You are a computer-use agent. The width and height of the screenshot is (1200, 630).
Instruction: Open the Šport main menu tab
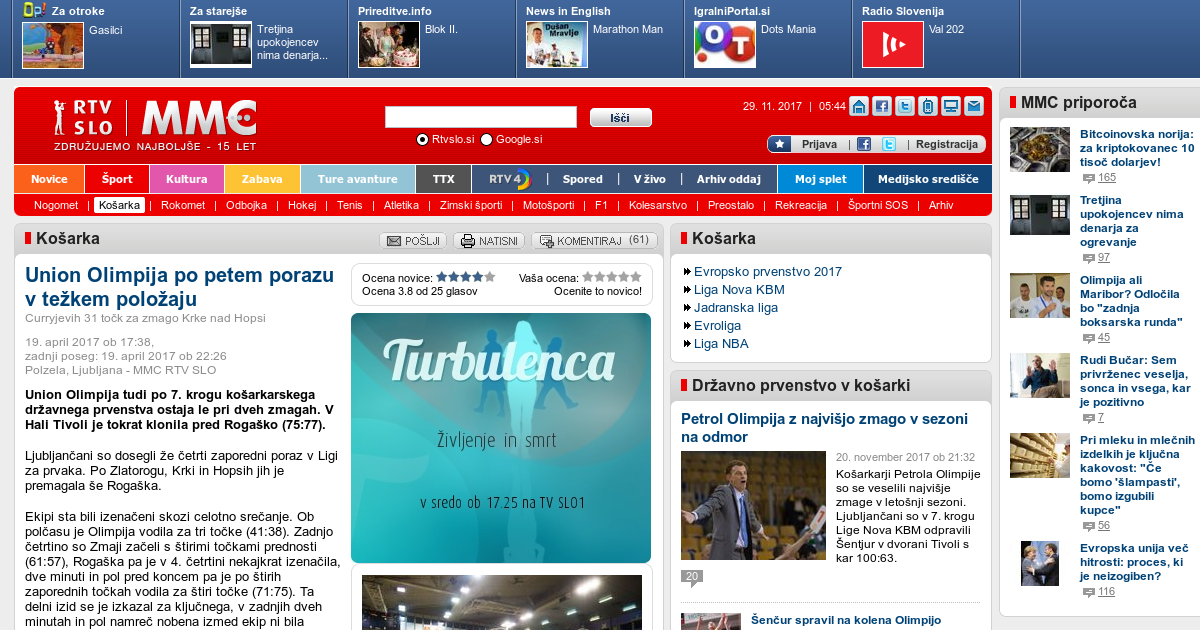[117, 179]
